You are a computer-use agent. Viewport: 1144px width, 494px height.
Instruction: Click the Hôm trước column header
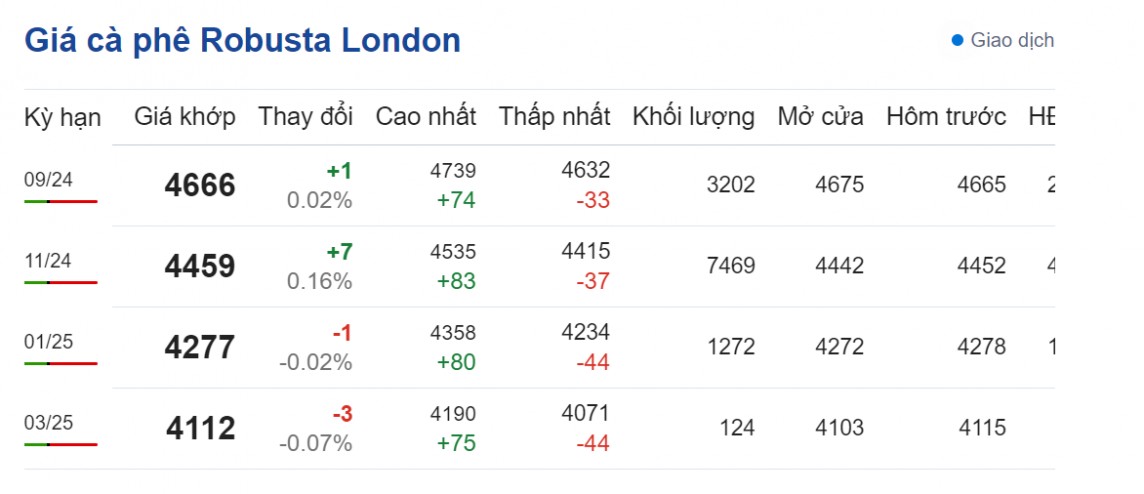(x=945, y=116)
